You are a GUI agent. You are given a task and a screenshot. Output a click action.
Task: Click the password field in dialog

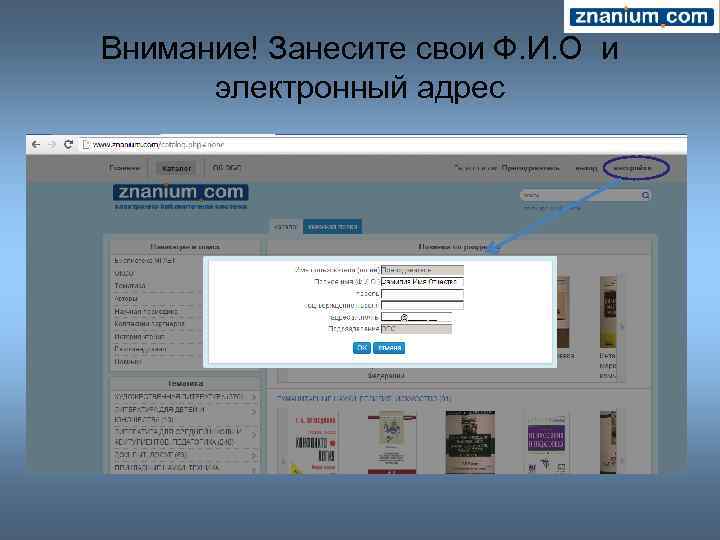click(x=422, y=294)
